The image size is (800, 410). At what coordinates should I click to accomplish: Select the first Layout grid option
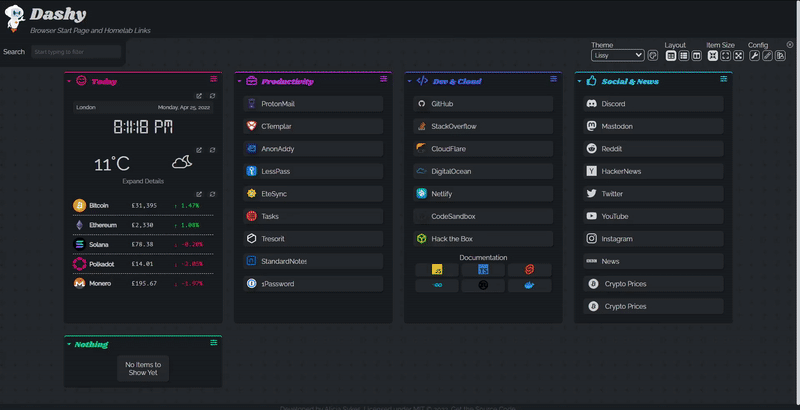point(671,56)
